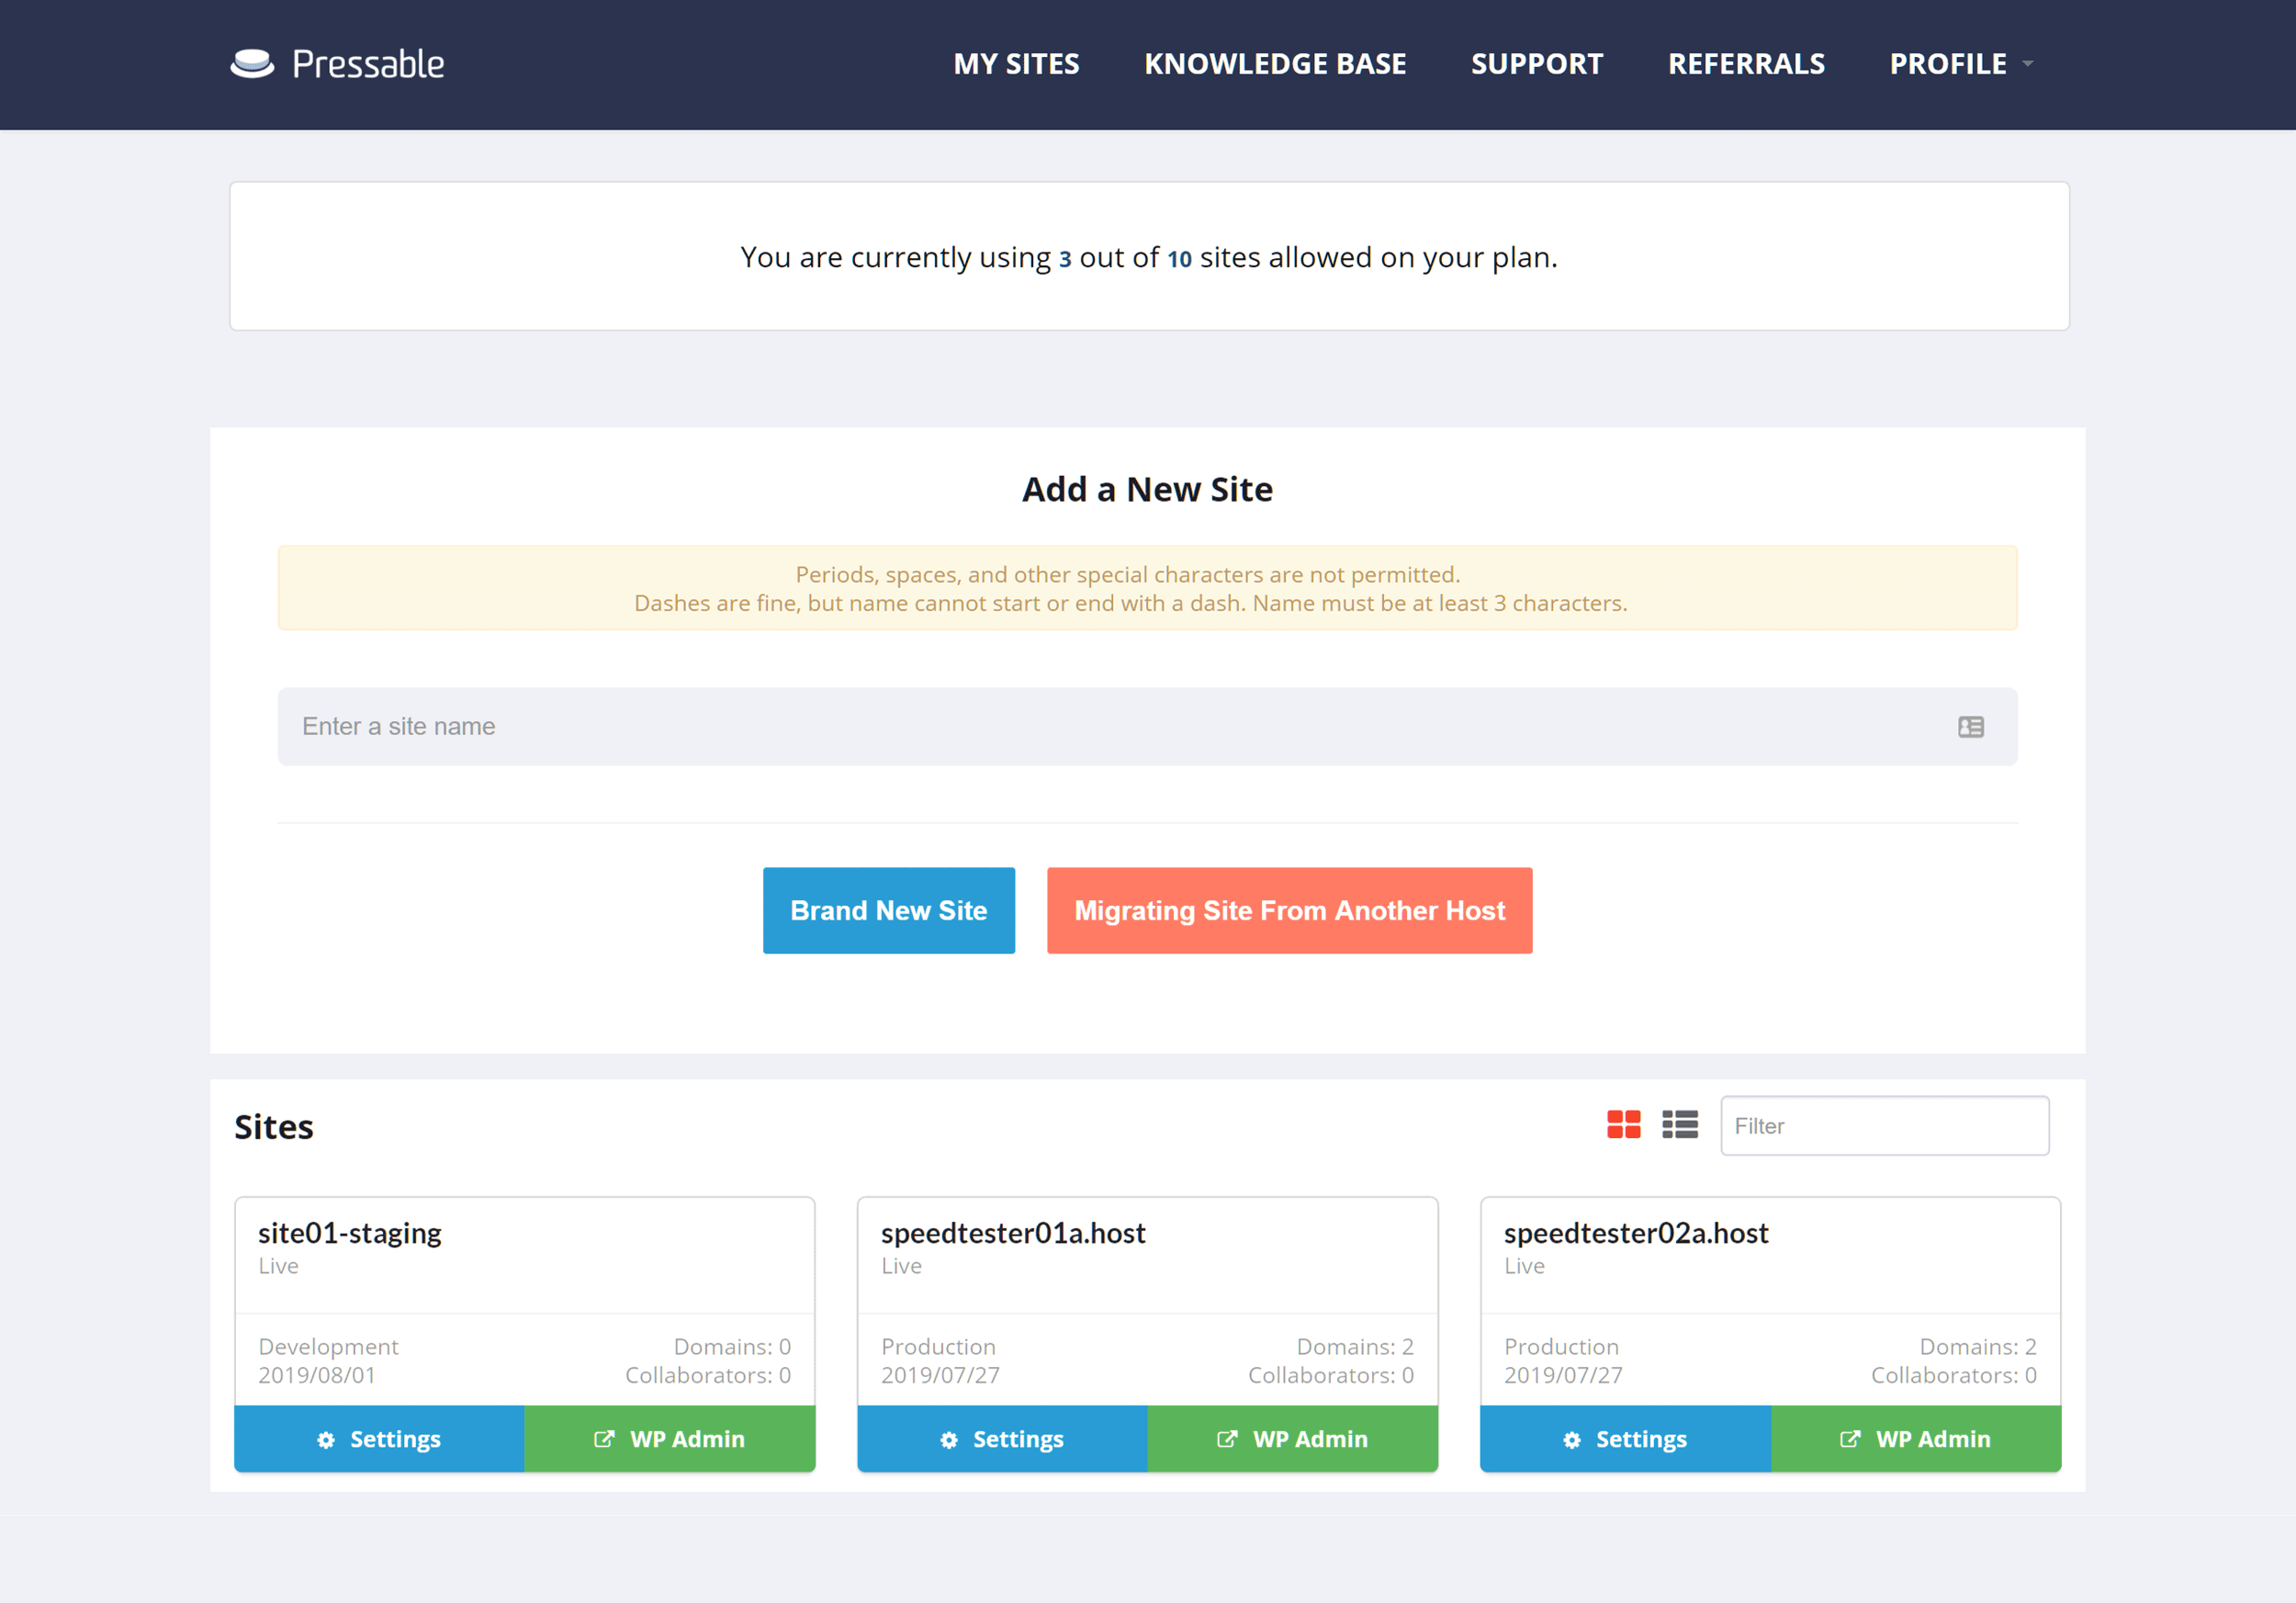Click Production label on speedtester02a.host

pos(1561,1347)
